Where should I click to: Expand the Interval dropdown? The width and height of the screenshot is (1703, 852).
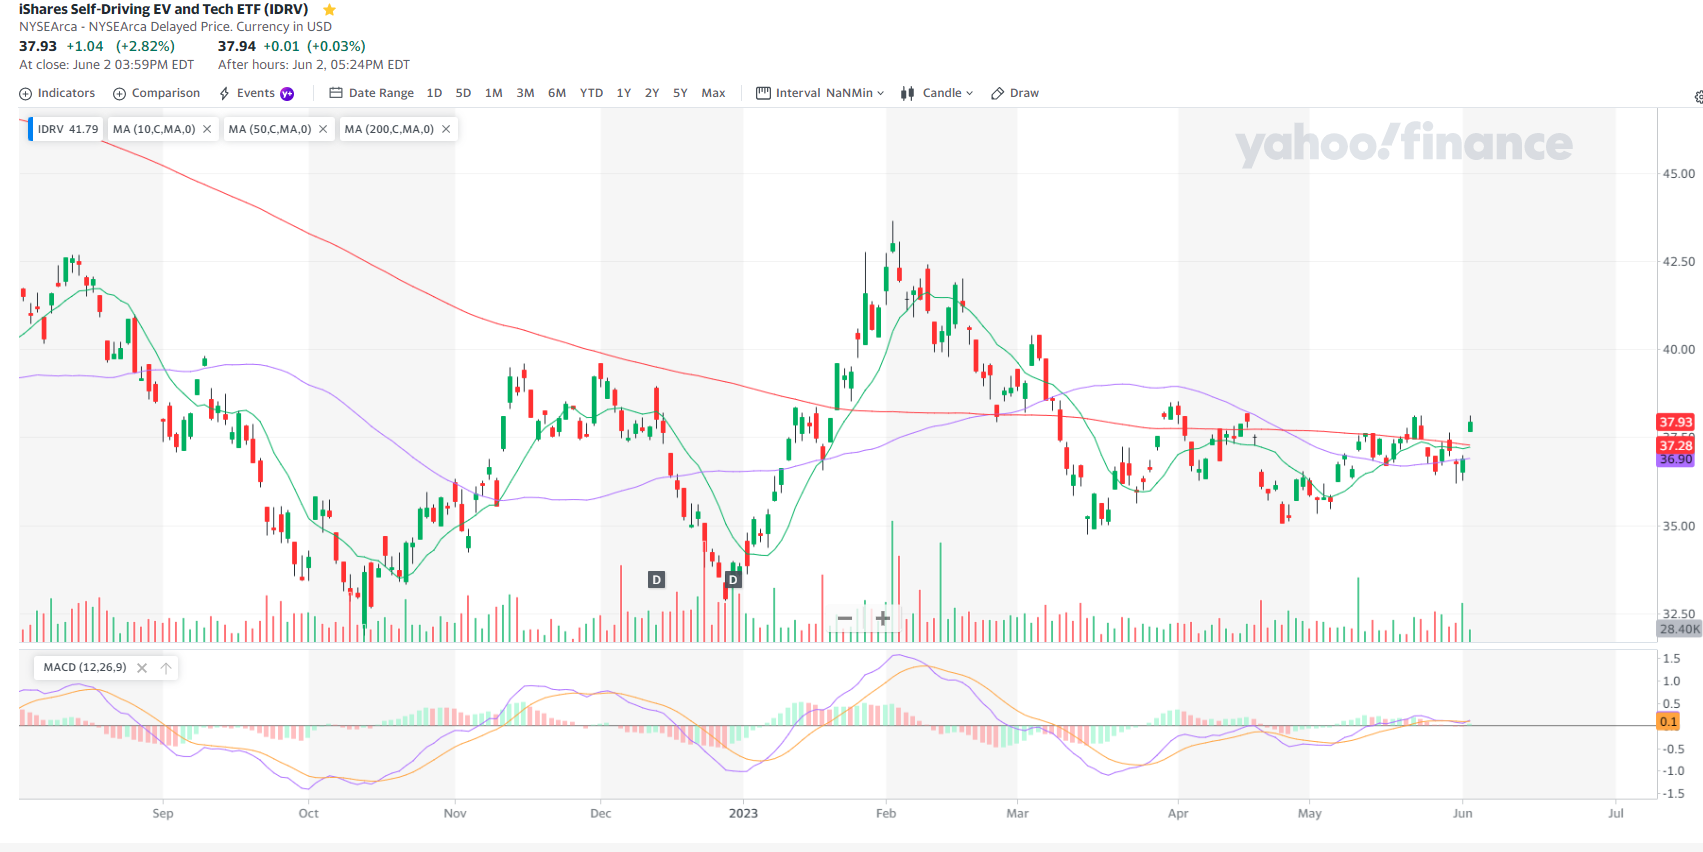click(x=820, y=93)
